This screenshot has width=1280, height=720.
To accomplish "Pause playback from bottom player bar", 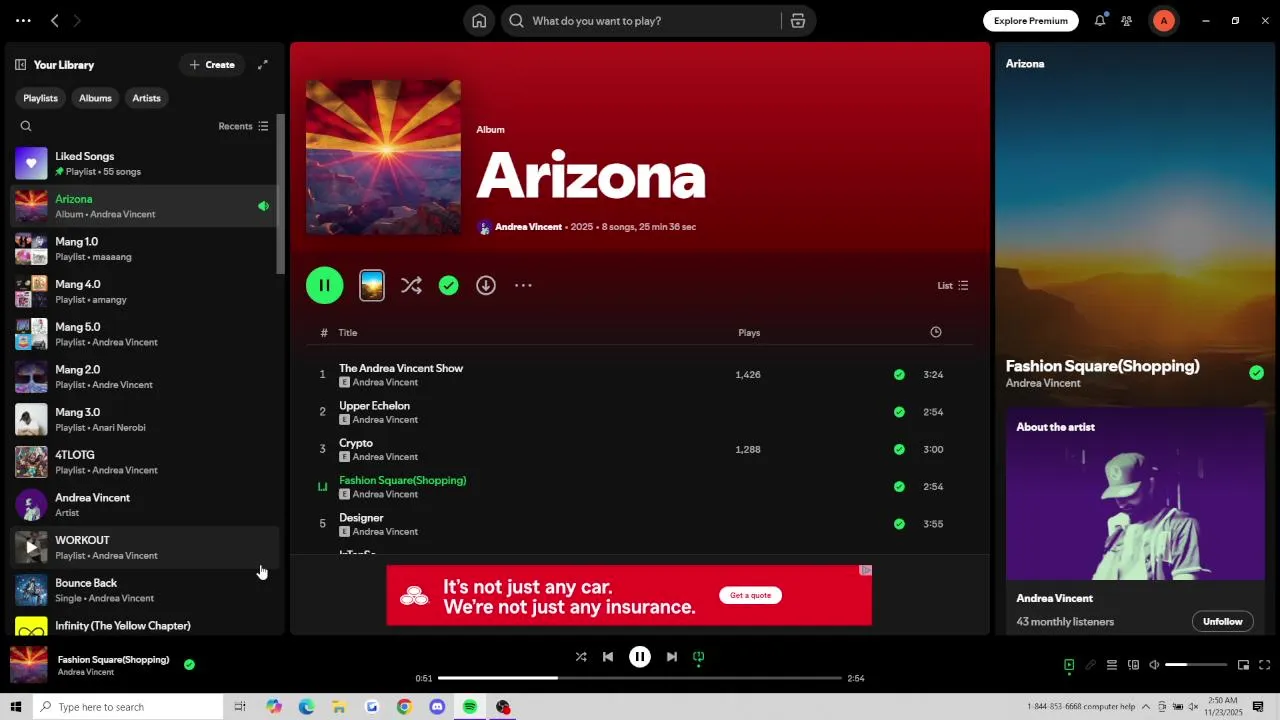I will pos(640,657).
